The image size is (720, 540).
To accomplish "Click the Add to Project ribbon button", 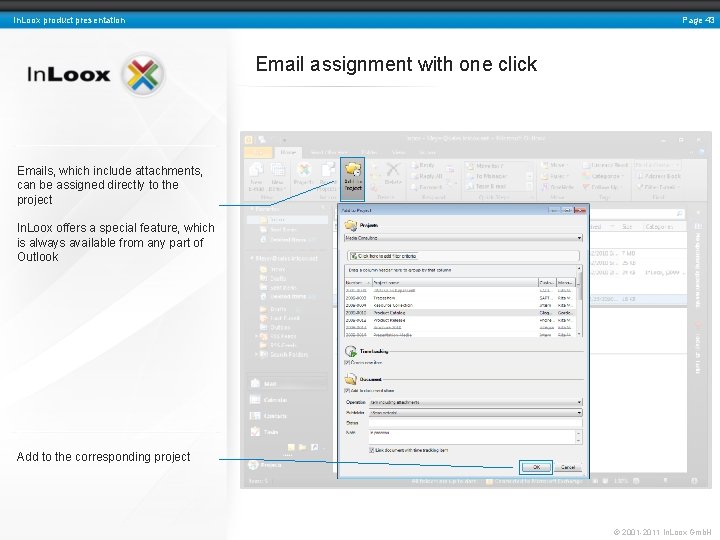I will tap(353, 179).
